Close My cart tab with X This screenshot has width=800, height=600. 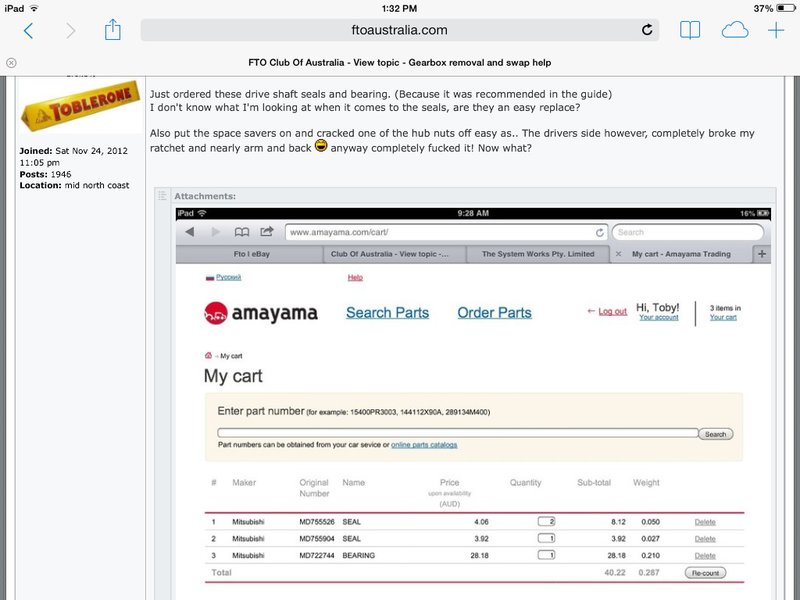618,254
